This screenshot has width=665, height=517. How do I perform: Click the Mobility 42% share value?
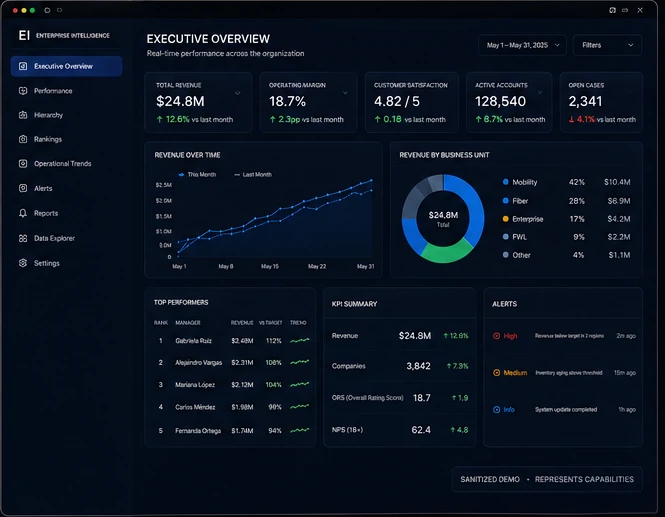[576, 182]
